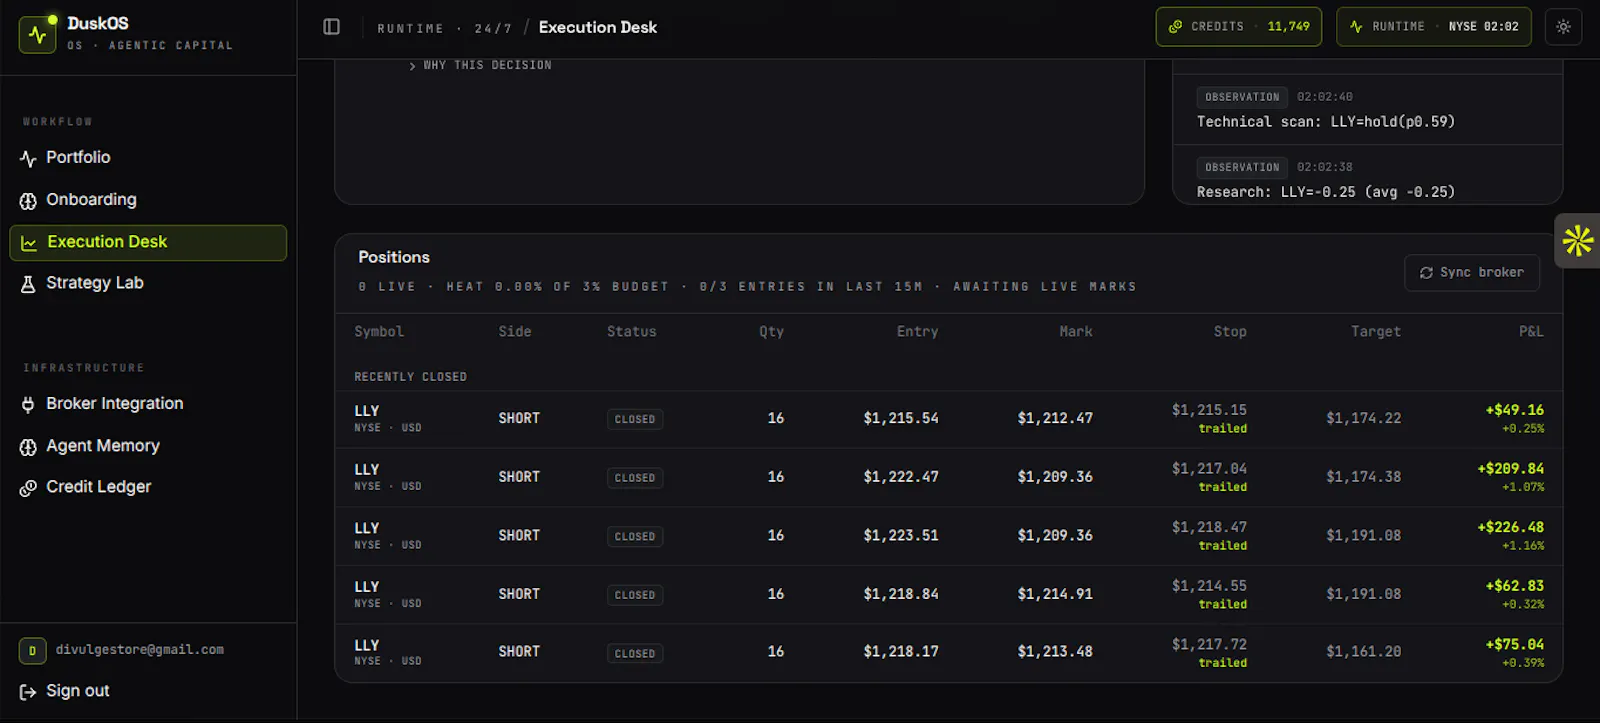Image resolution: width=1600 pixels, height=723 pixels.
Task: Click P&L value +$209.84
Action: coord(1510,469)
